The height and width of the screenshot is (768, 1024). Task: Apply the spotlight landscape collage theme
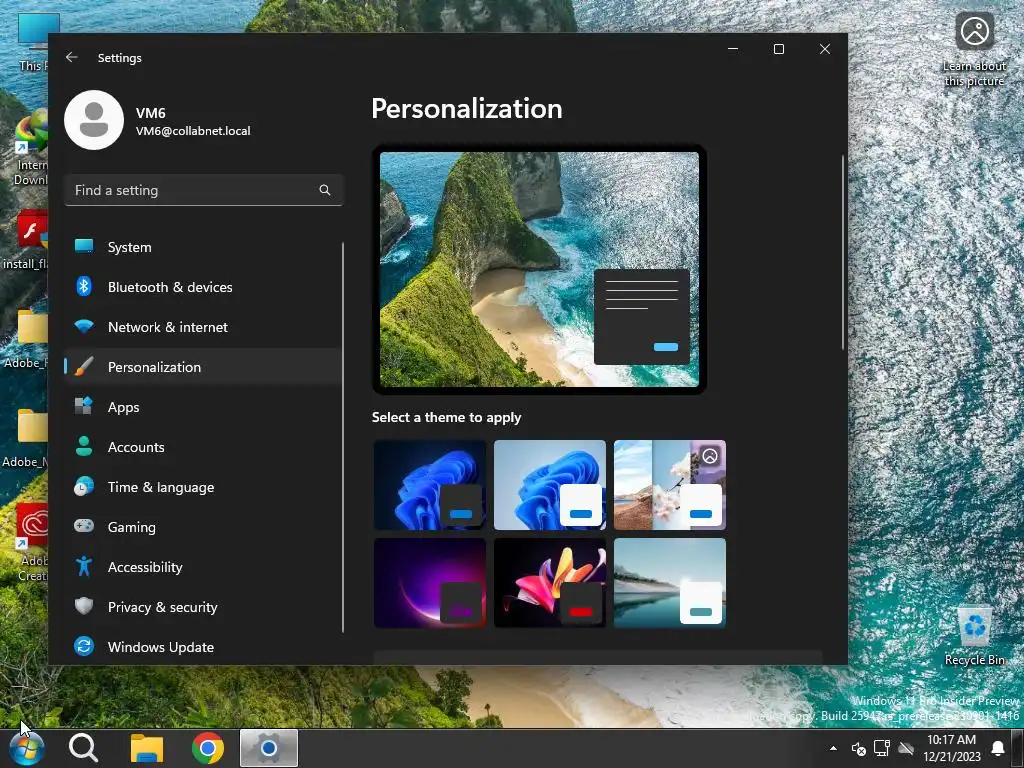tap(669, 485)
